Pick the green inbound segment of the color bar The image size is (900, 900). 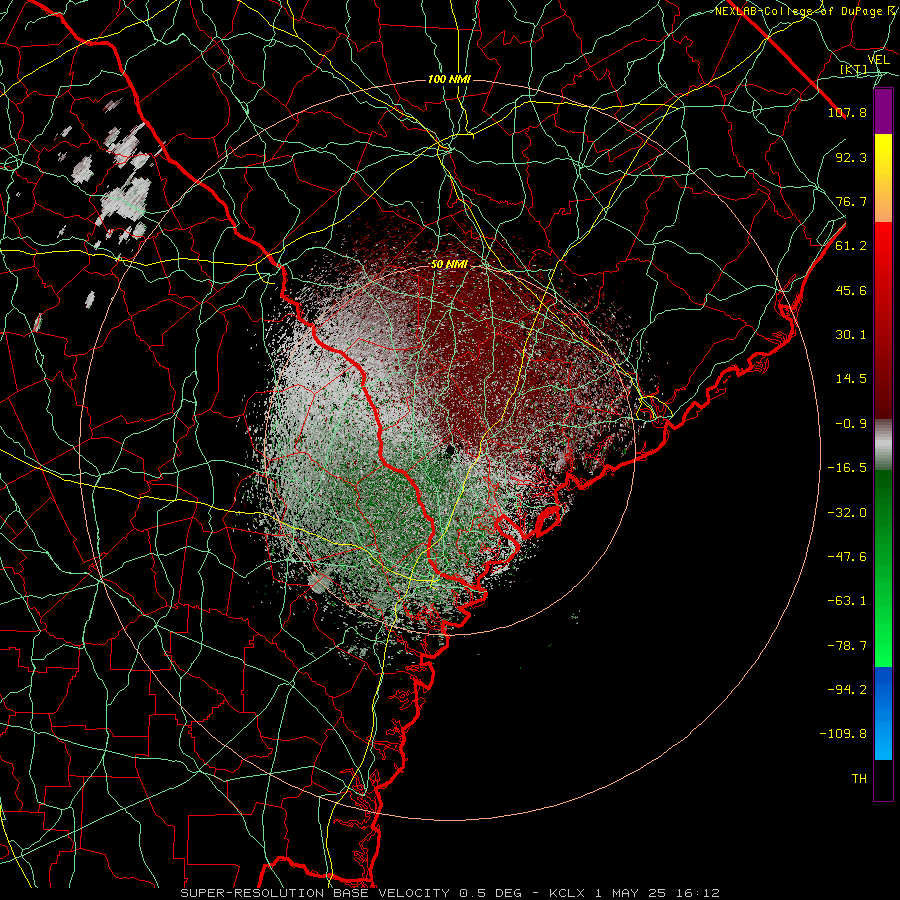[x=883, y=568]
